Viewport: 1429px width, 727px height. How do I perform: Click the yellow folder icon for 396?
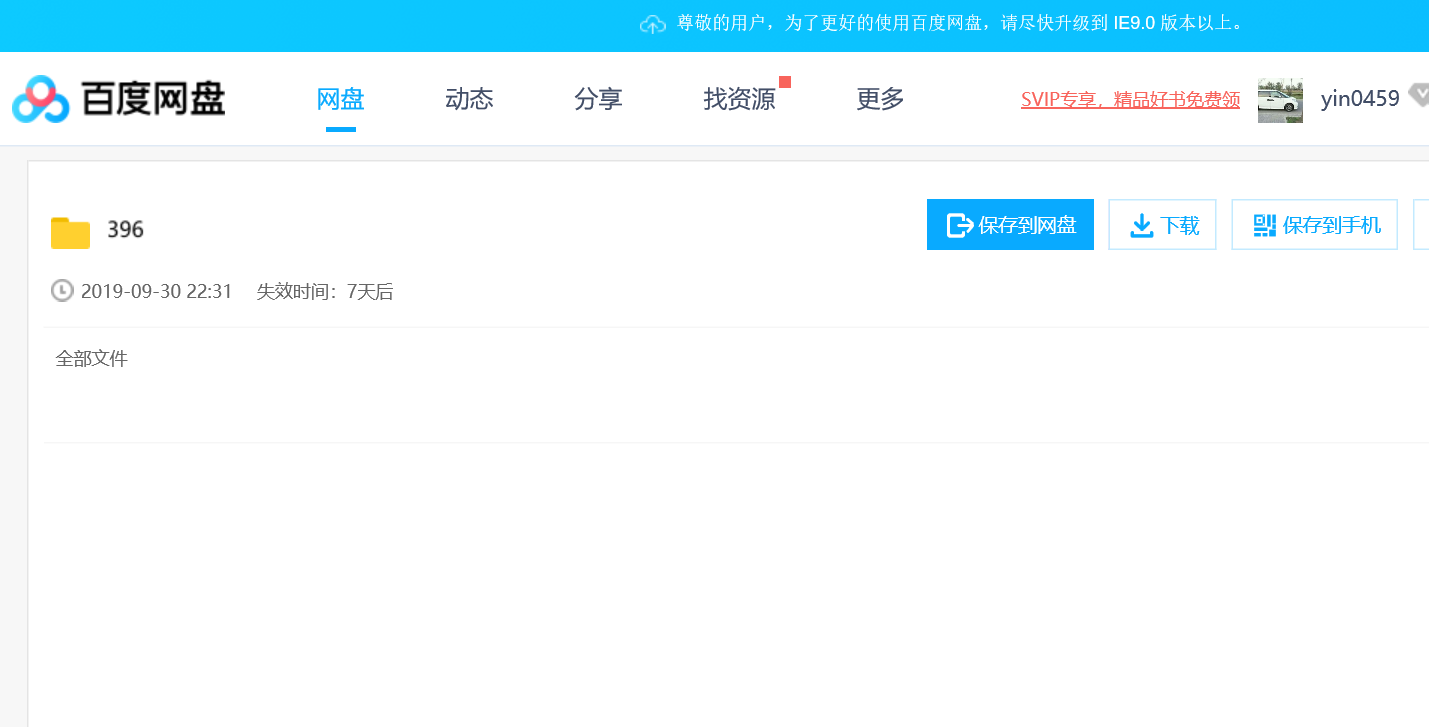point(70,232)
